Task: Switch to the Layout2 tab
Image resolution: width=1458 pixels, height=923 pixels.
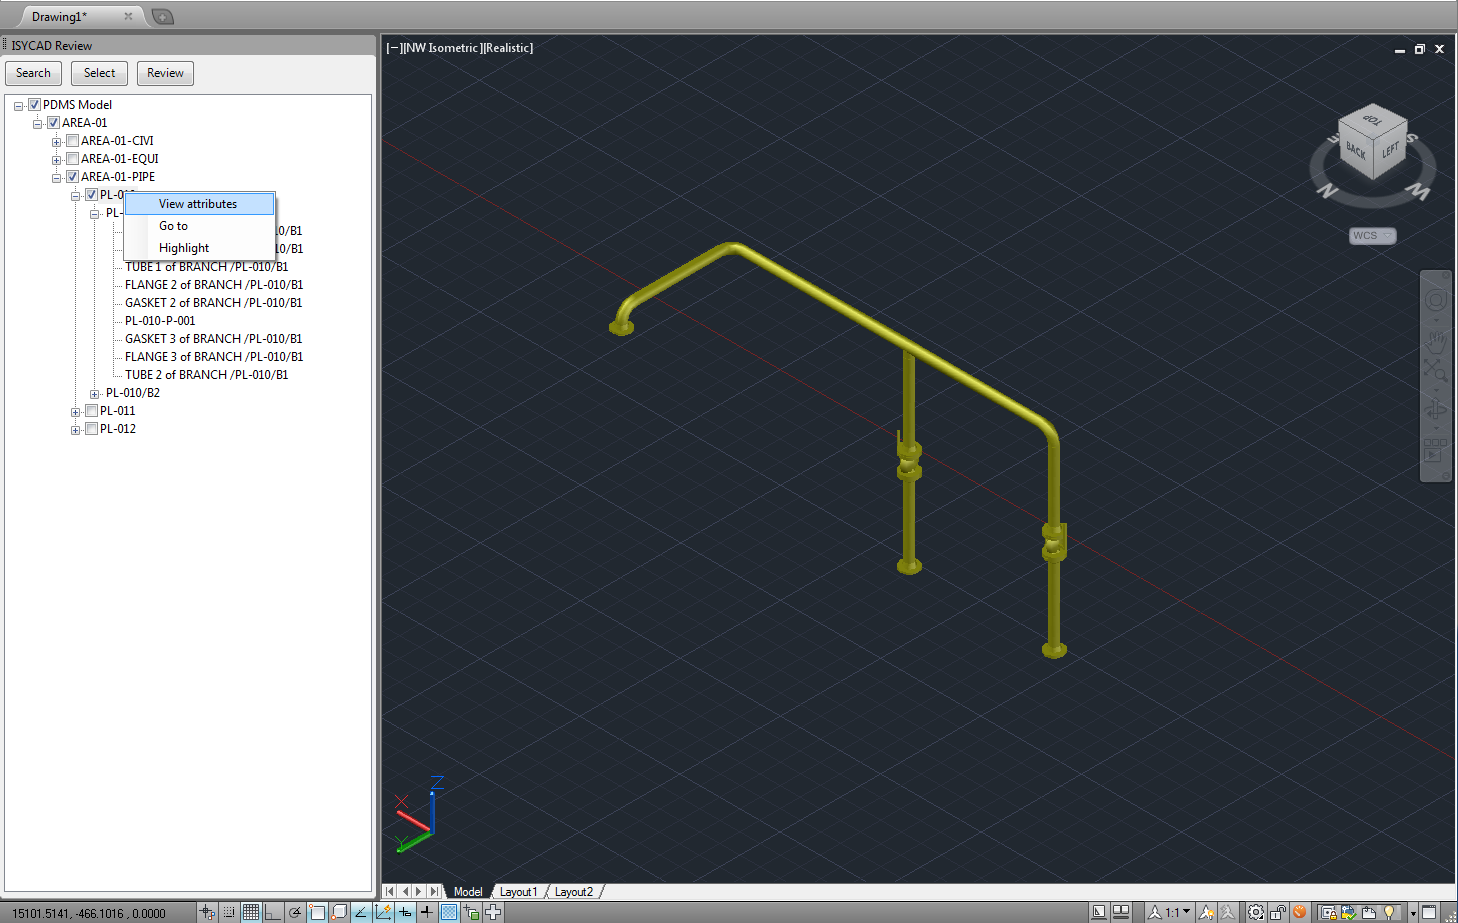Action: pos(574,892)
